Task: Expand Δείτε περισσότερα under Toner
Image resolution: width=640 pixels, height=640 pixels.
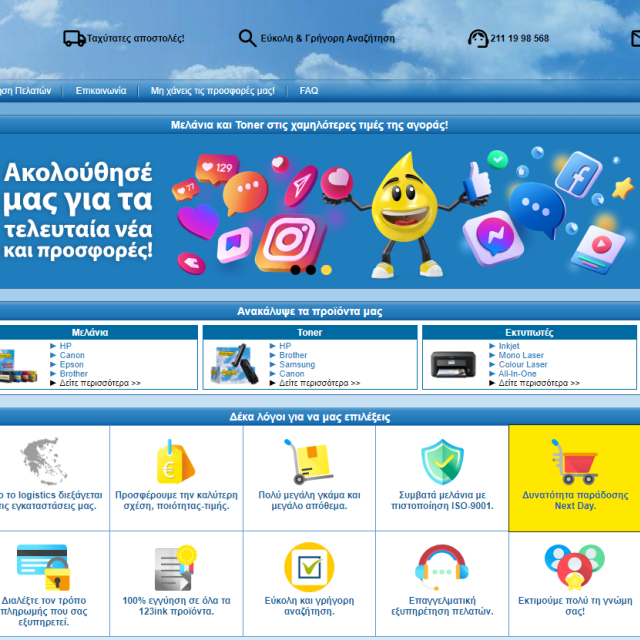Action: click(320, 383)
